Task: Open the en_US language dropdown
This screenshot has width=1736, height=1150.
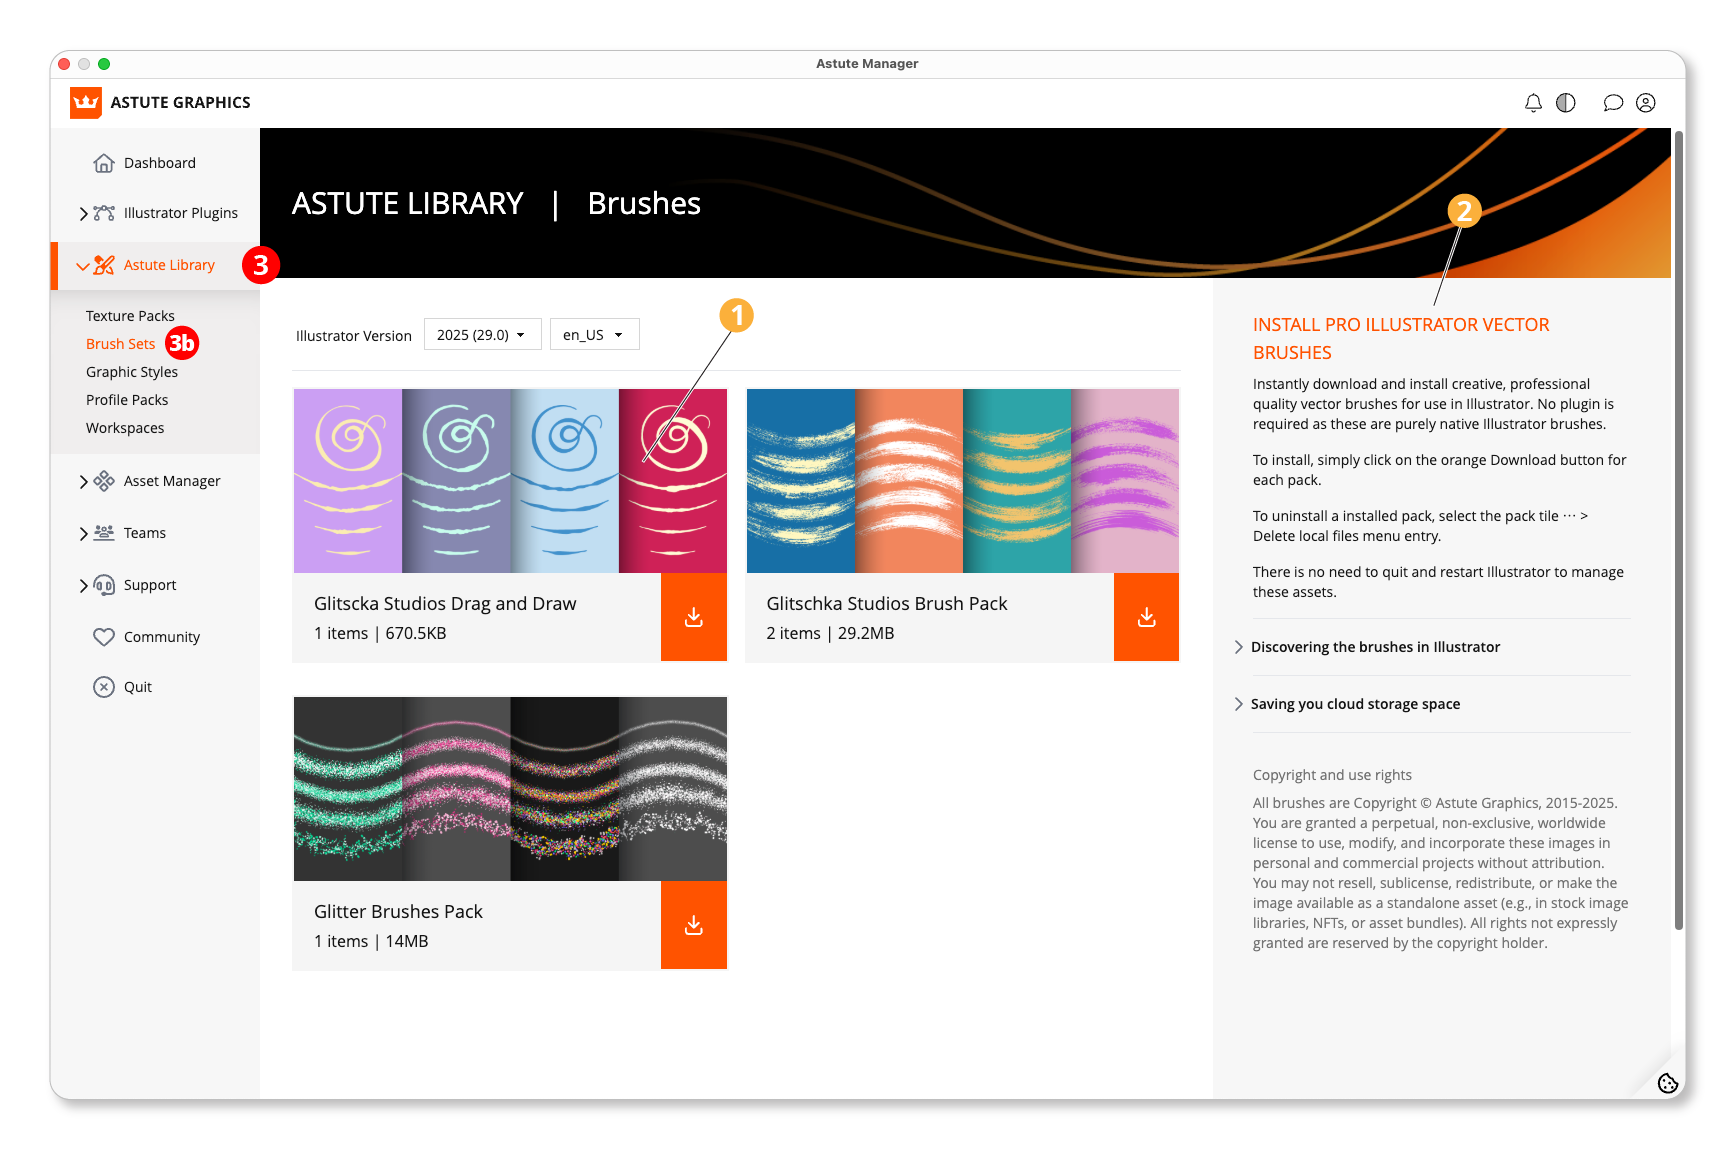Action: tap(594, 335)
